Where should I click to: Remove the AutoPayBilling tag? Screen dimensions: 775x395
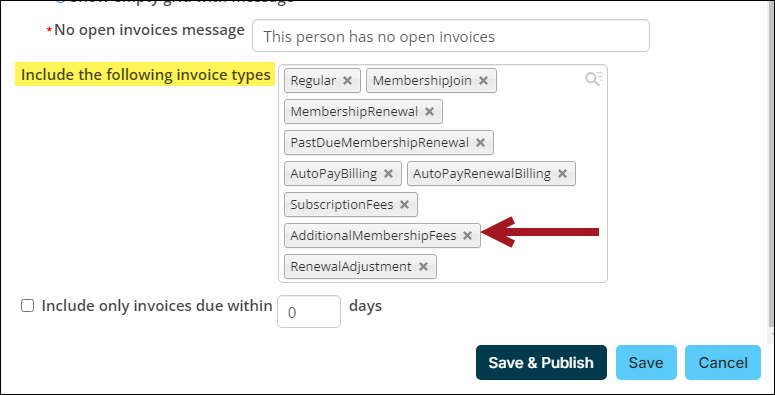click(388, 174)
